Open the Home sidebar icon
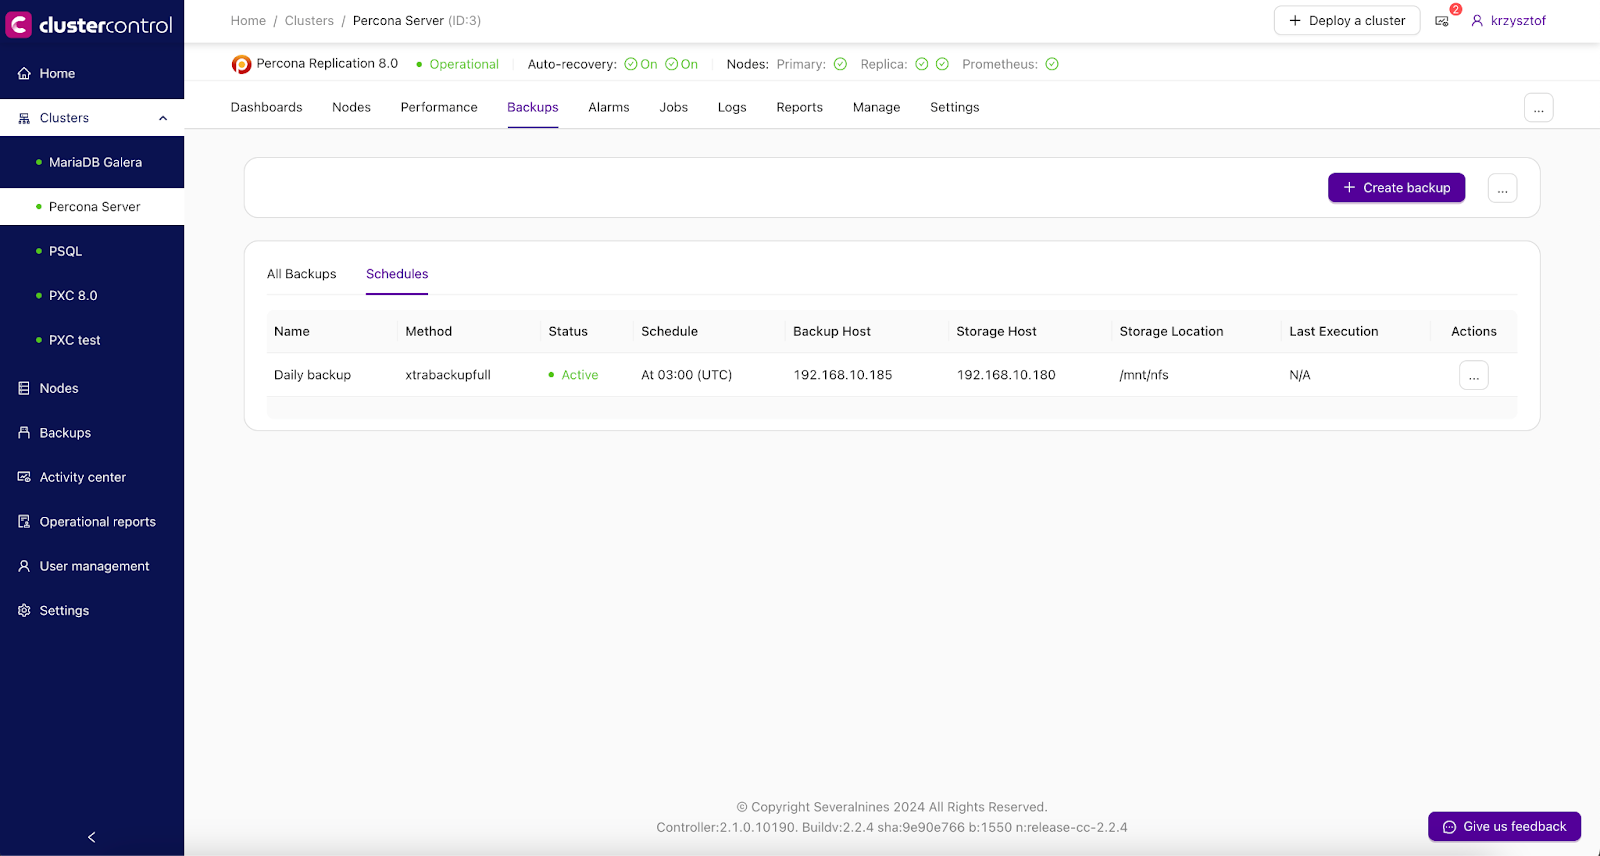Screen dimensions: 1600x856 click(x=24, y=74)
